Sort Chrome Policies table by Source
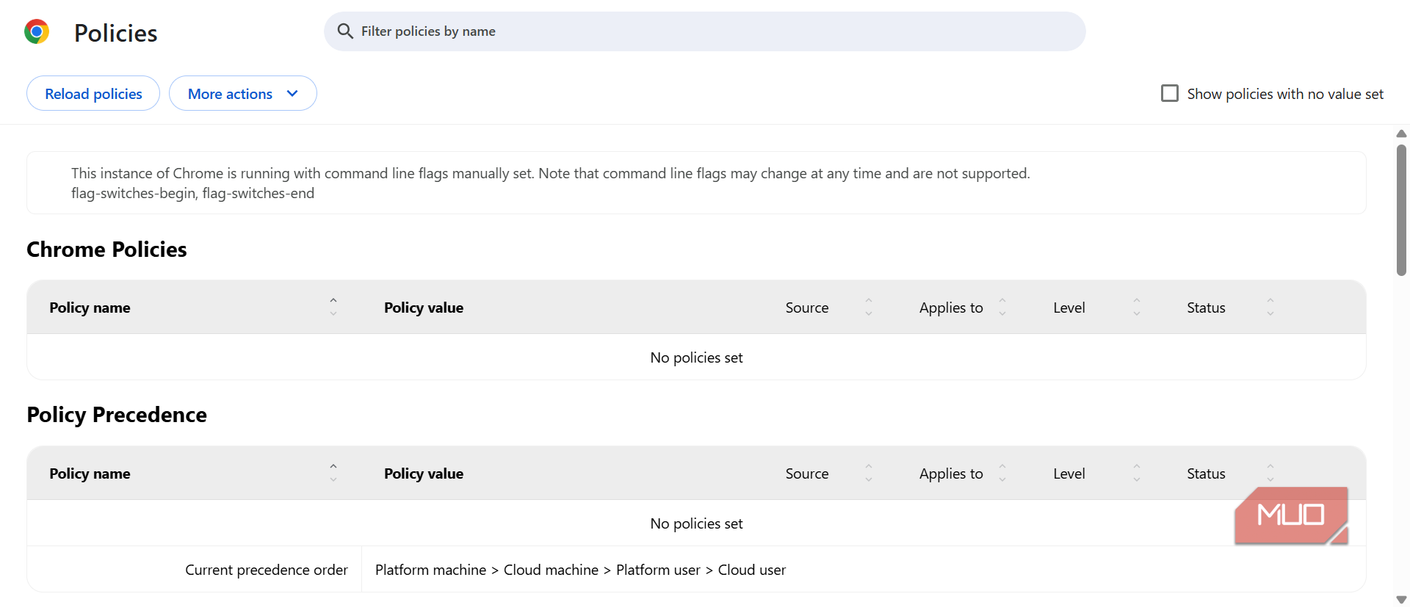1410x607 pixels. point(868,307)
